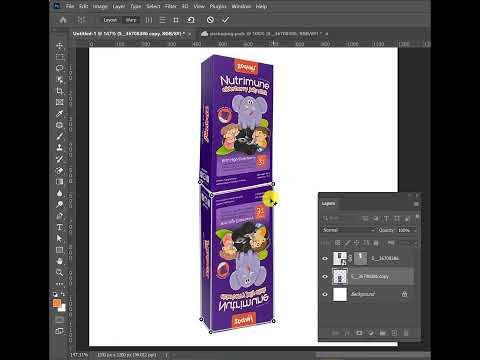Image resolution: width=480 pixels, height=360 pixels.
Task: Select the Brush tool
Action: 60,136
